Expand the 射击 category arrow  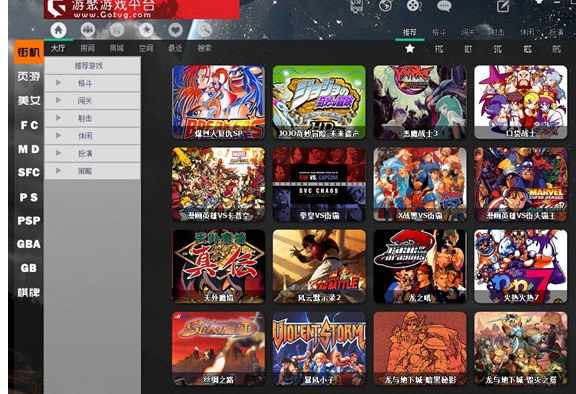(x=59, y=118)
